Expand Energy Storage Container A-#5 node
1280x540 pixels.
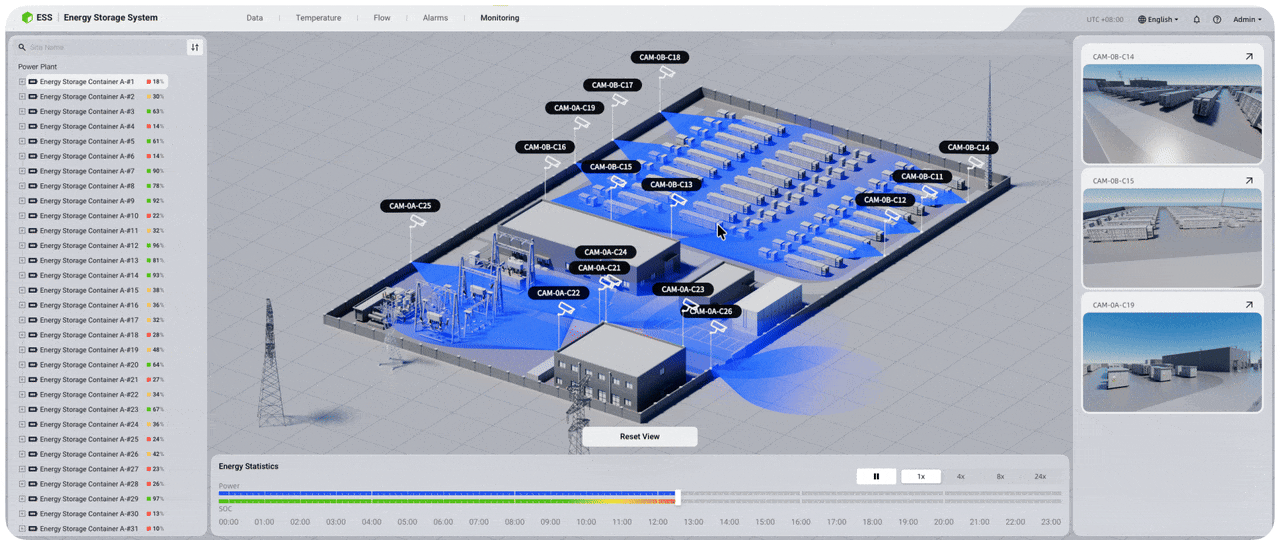point(22,141)
